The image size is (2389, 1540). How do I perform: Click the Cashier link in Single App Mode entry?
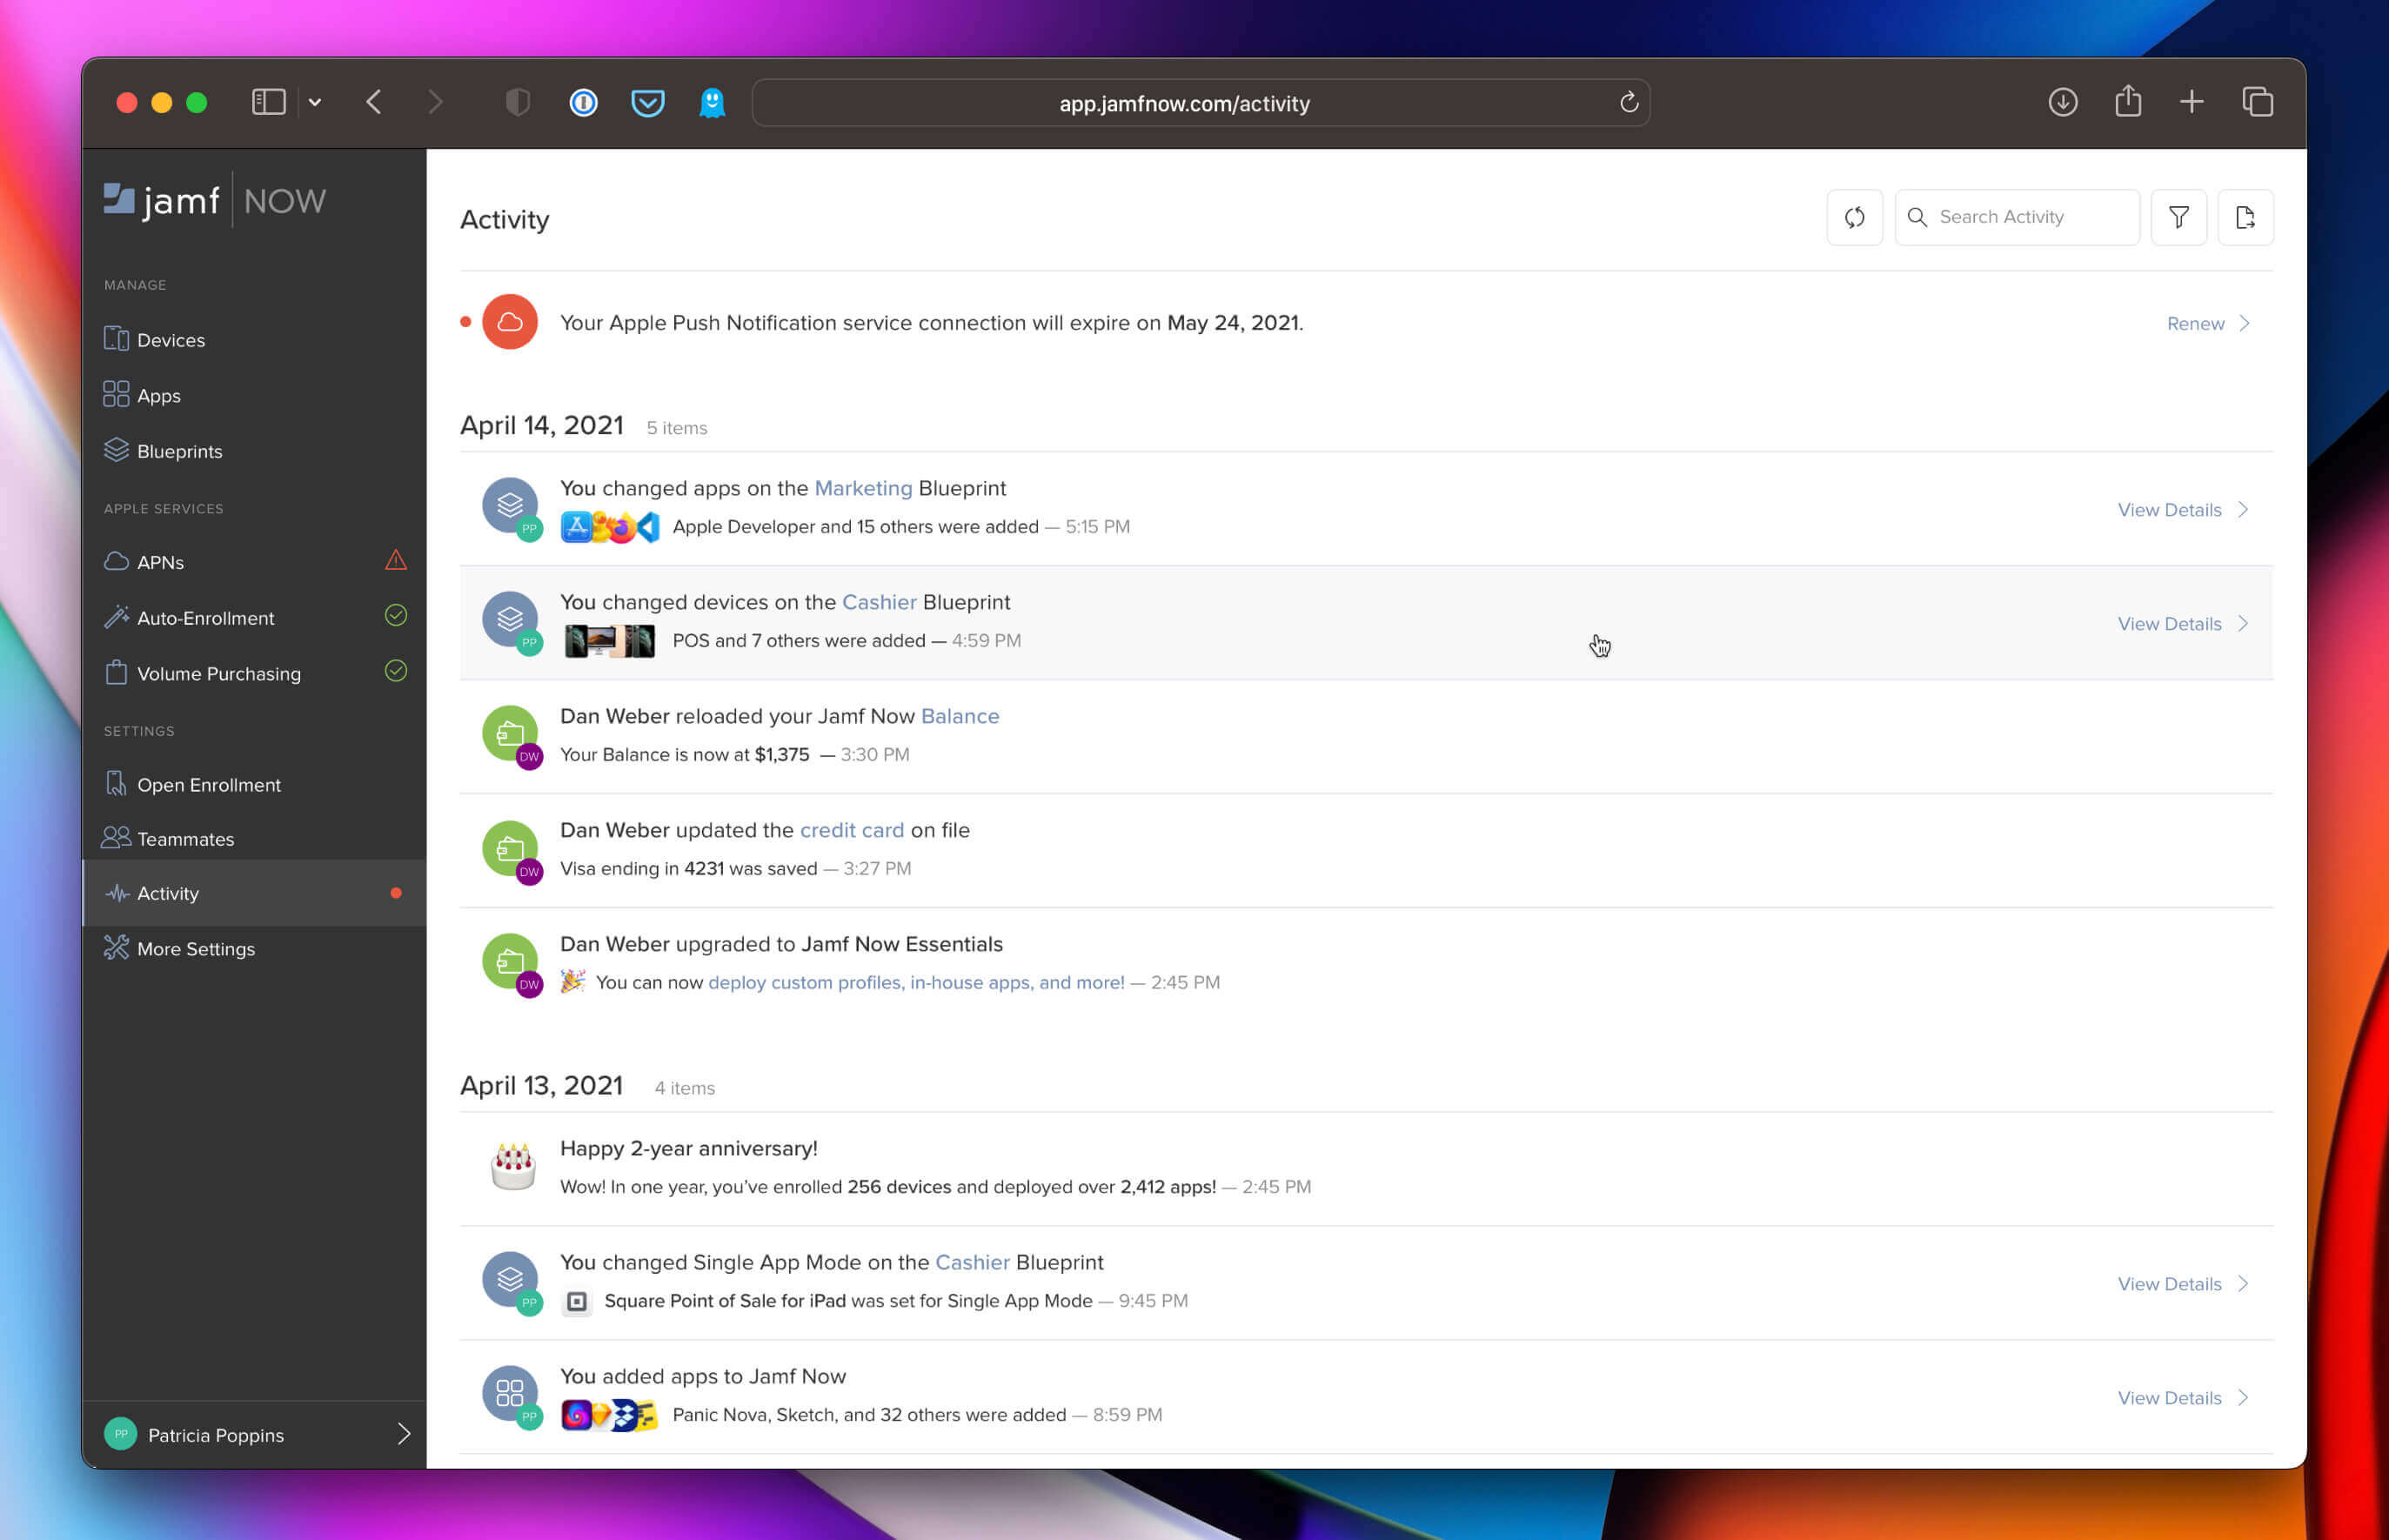tap(972, 1262)
